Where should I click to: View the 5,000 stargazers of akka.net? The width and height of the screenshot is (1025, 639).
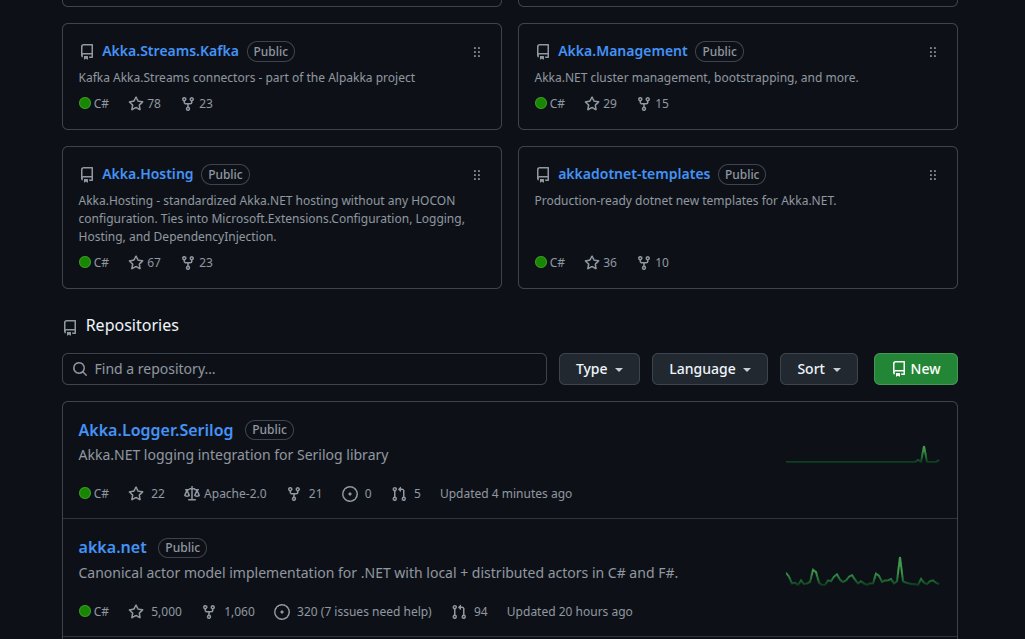[156, 612]
